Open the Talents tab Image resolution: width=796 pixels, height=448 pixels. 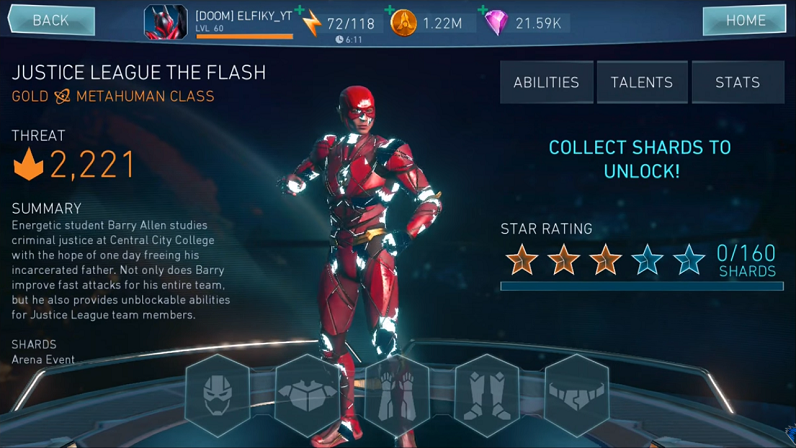(642, 82)
